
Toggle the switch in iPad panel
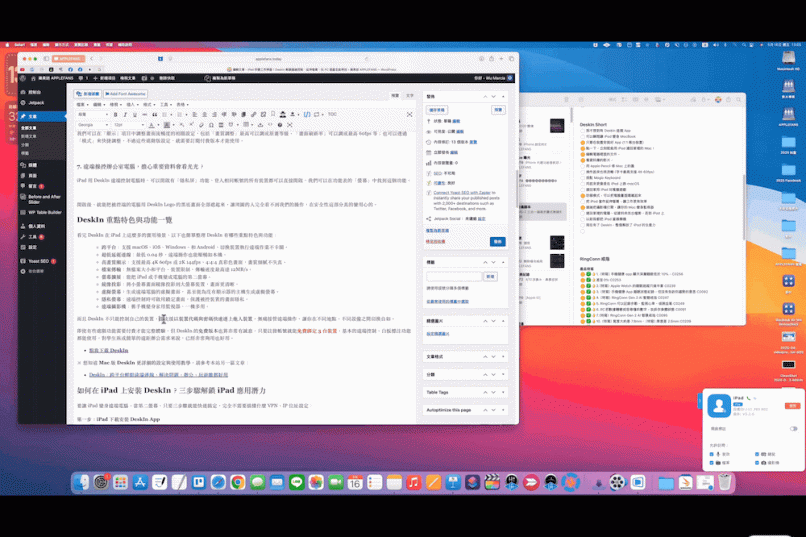click(793, 428)
